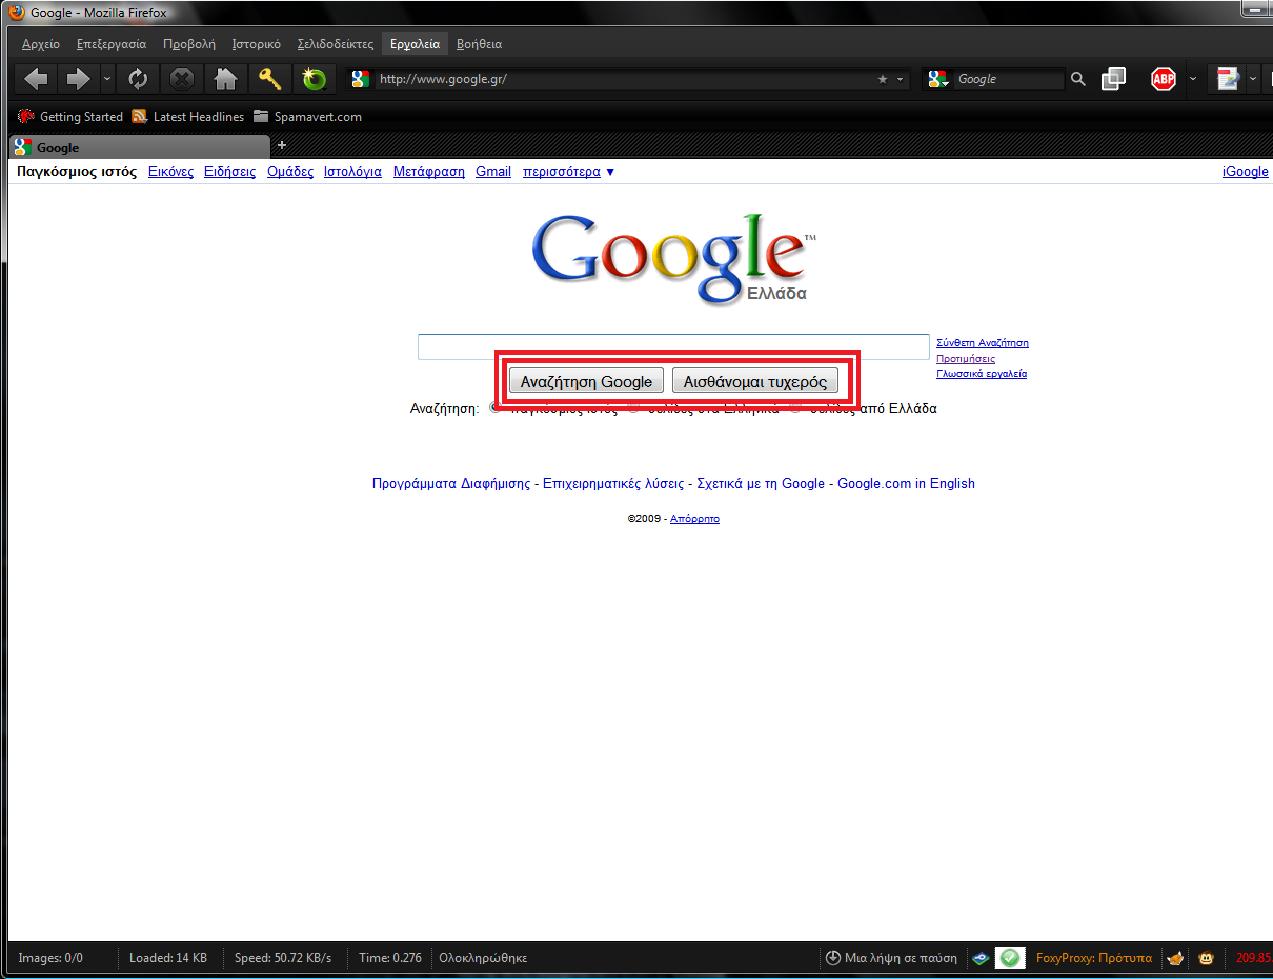Click the magnifying glass search icon
The height and width of the screenshot is (979, 1273).
[1078, 79]
